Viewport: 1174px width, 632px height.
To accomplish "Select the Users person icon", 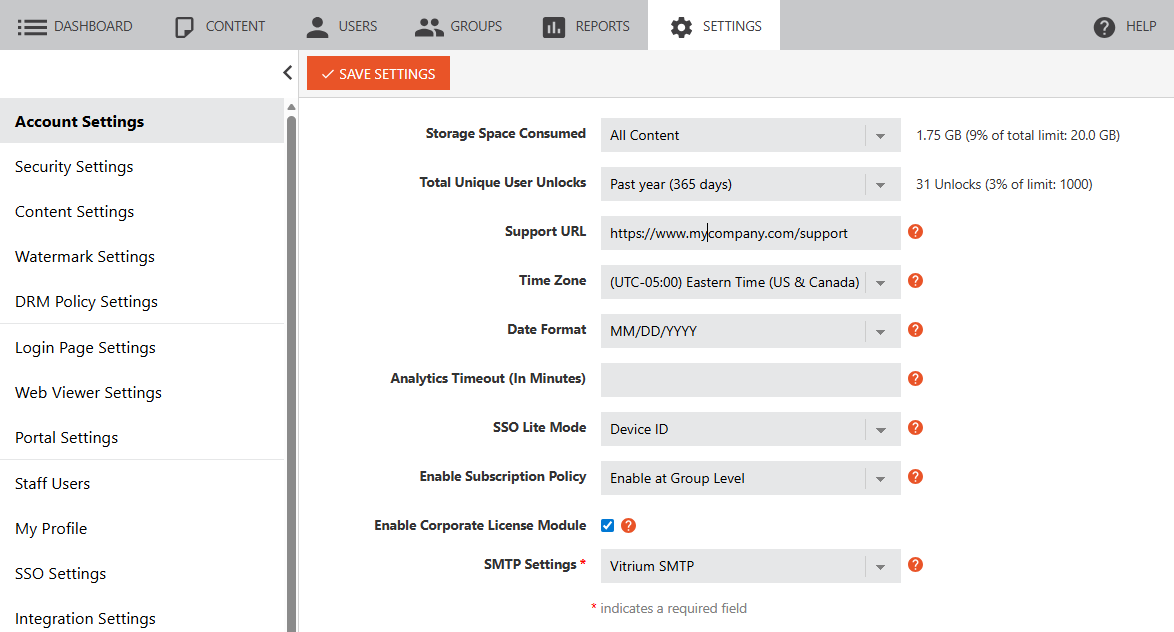I will pos(316,25).
